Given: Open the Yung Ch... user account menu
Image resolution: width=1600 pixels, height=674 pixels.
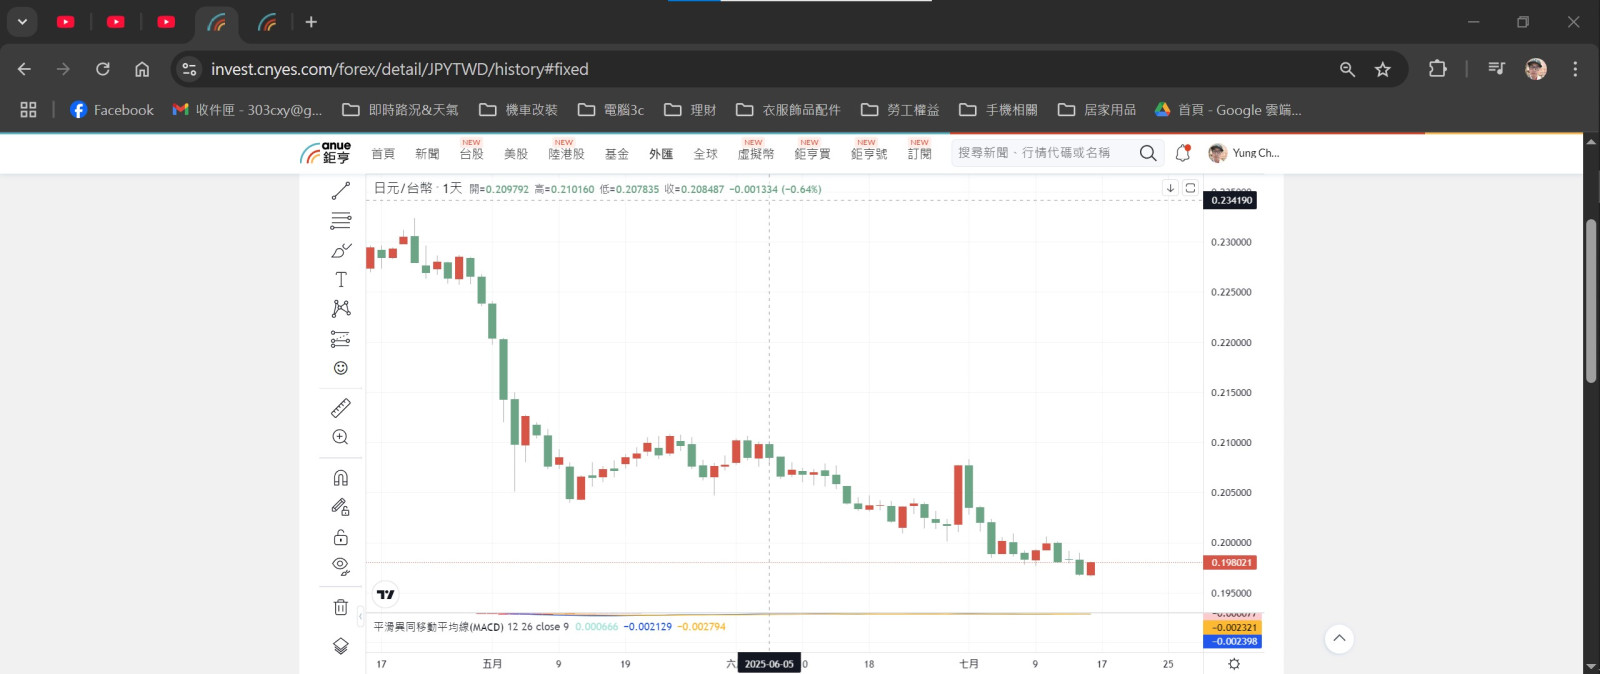Looking at the screenshot, I should (x=1244, y=153).
